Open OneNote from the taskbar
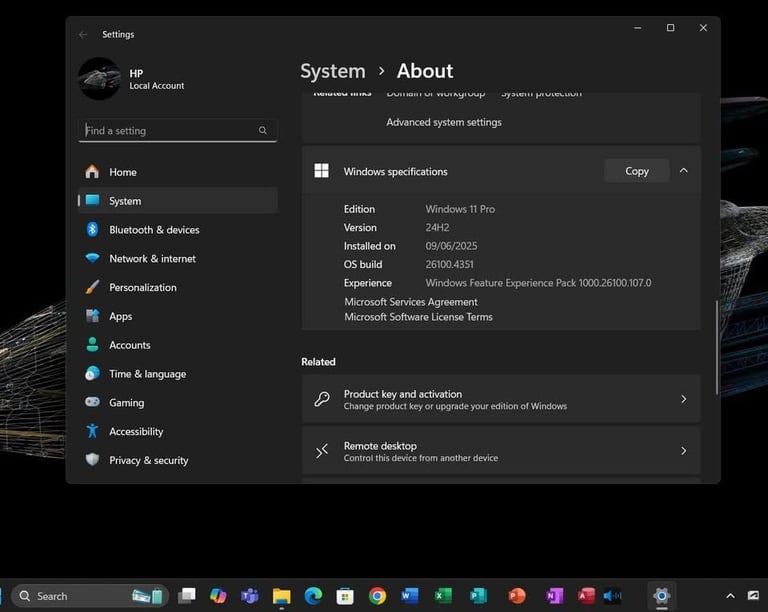768x612 pixels. (554, 595)
